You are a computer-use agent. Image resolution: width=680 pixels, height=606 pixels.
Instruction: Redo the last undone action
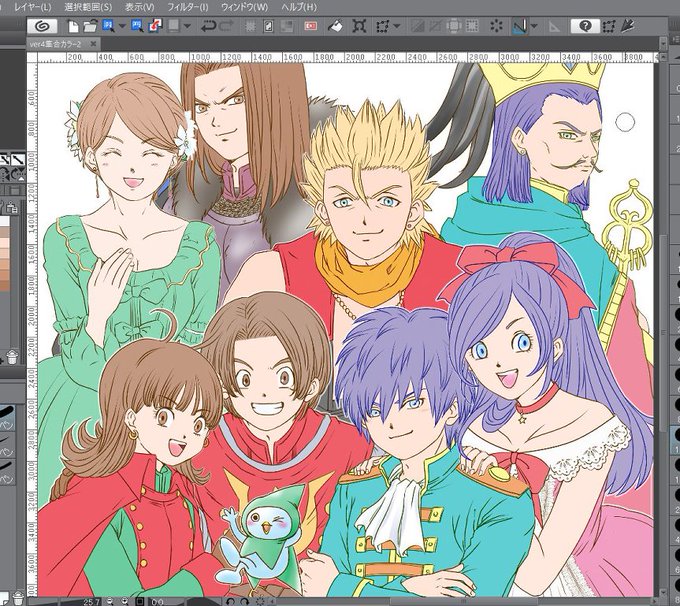tap(226, 26)
